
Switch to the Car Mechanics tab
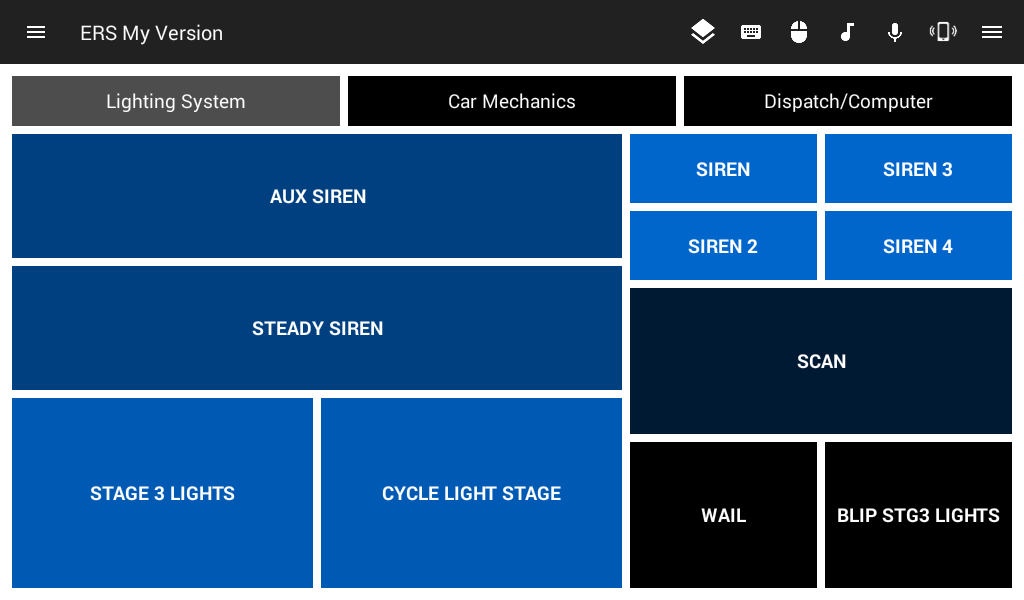pyautogui.click(x=512, y=101)
